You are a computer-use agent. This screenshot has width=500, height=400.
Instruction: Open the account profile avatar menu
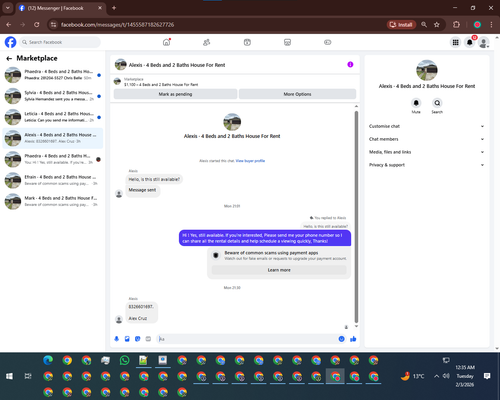(x=484, y=42)
